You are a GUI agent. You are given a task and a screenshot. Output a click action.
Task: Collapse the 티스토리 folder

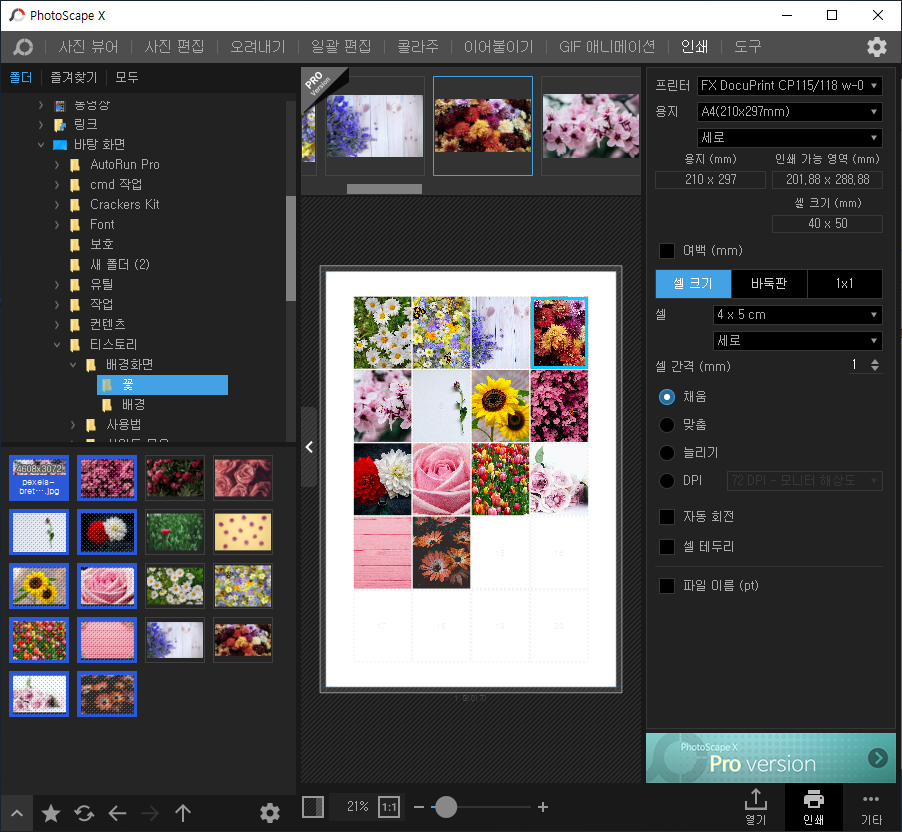(x=56, y=345)
